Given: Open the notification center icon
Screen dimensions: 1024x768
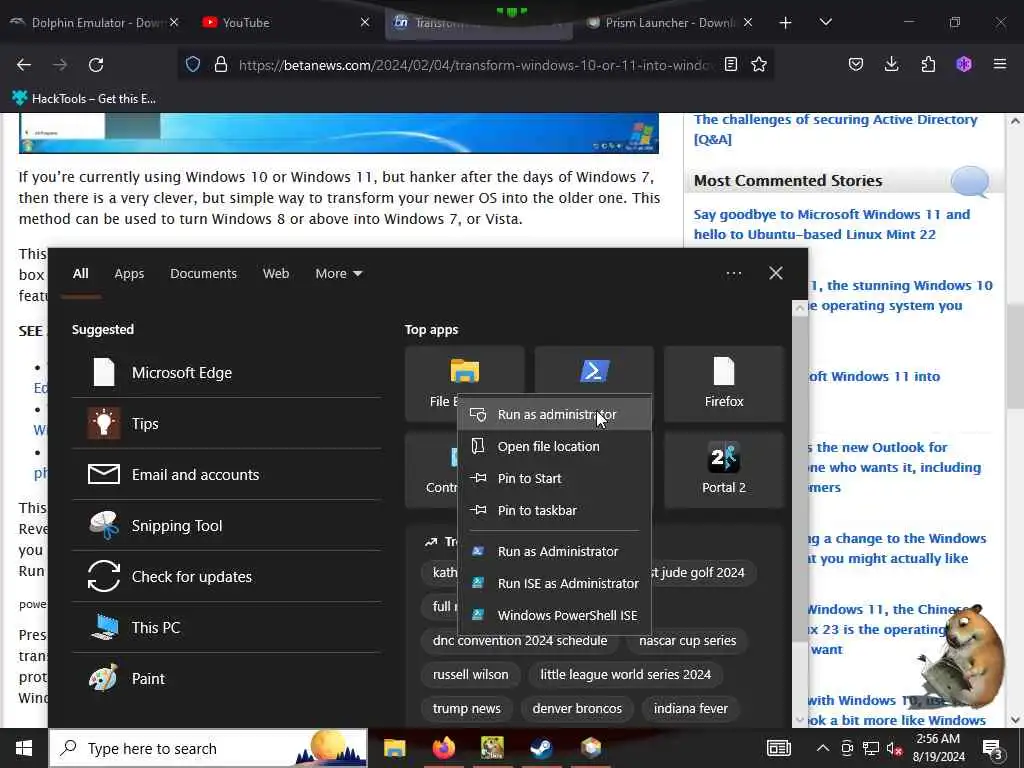Looking at the screenshot, I should click(x=993, y=750).
